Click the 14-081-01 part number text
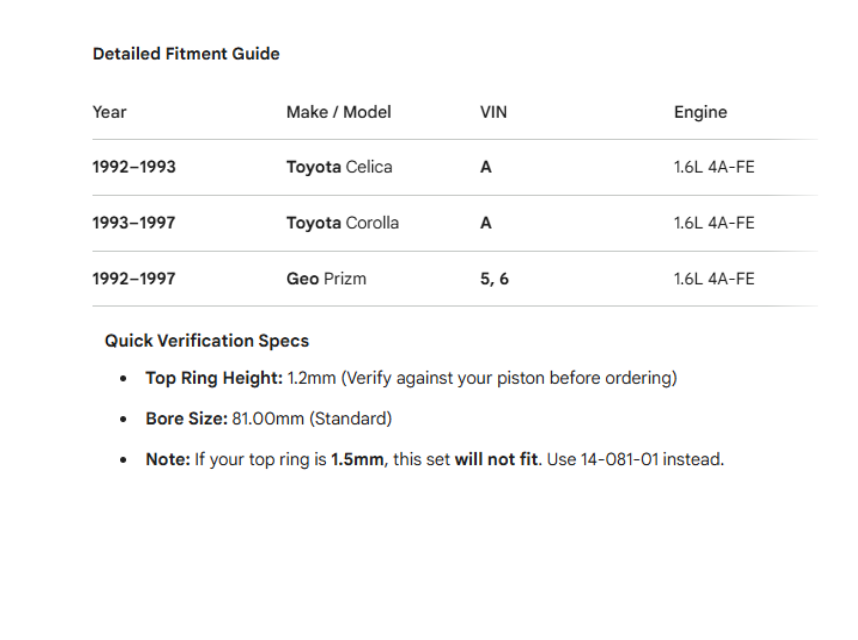Screen dimensions: 858x640 pyautogui.click(x=619, y=459)
